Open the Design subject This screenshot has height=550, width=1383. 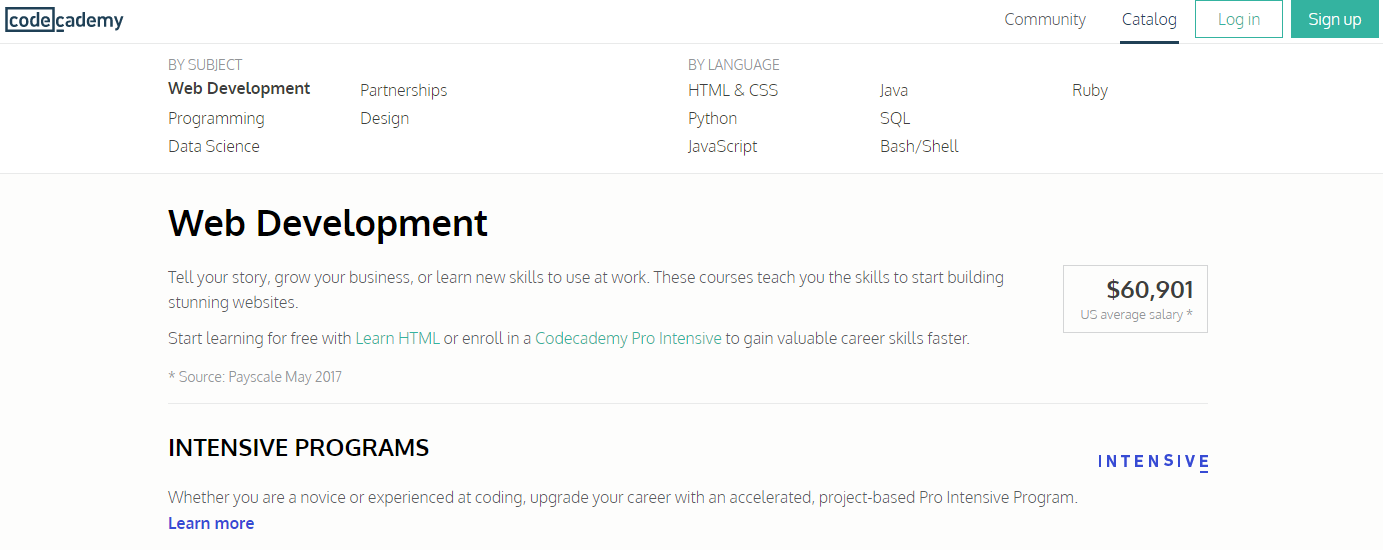[x=384, y=118]
